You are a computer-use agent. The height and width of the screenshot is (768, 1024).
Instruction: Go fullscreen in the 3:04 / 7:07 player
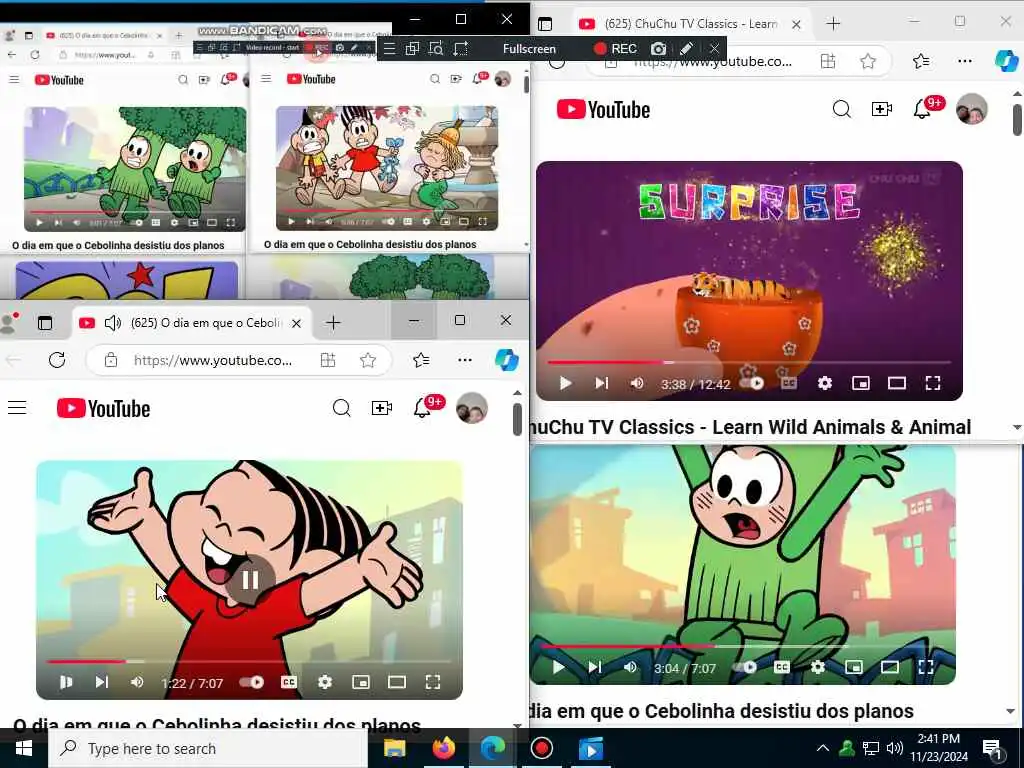[925, 667]
